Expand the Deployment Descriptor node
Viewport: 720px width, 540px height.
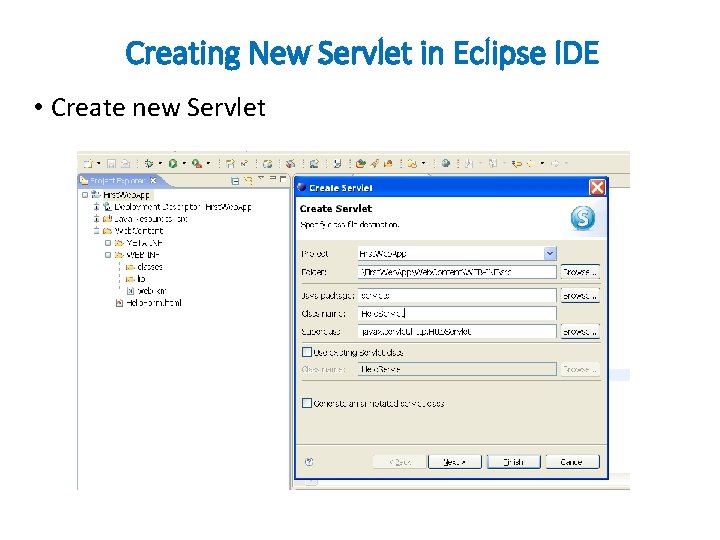96,207
